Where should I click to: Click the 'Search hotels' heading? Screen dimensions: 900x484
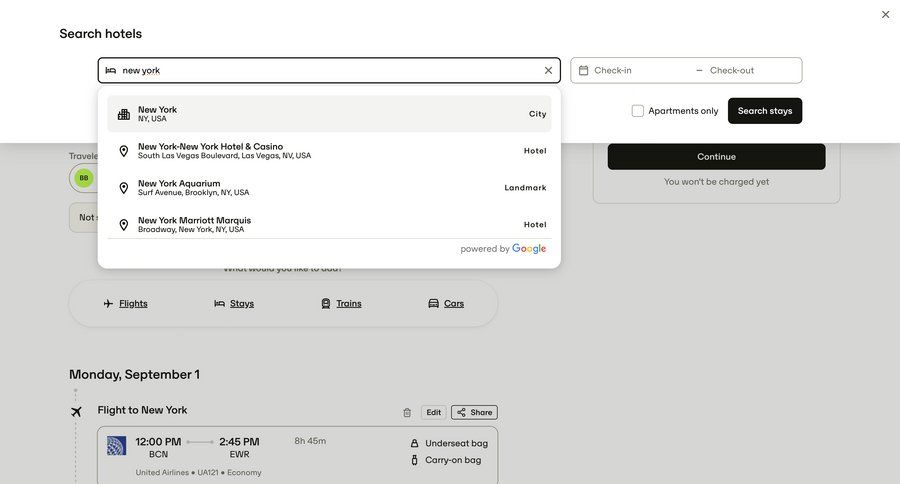100,34
